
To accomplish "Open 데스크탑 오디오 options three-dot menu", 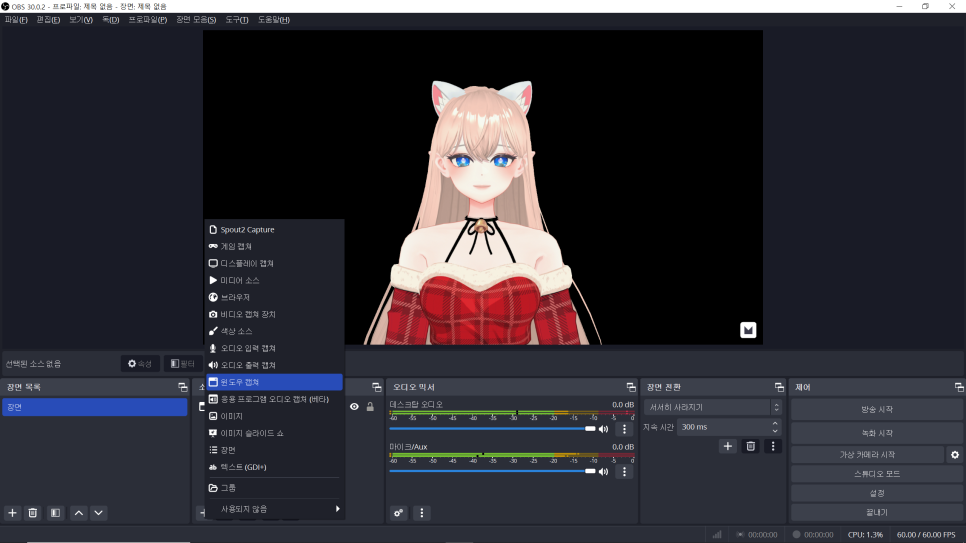I will click(x=624, y=429).
